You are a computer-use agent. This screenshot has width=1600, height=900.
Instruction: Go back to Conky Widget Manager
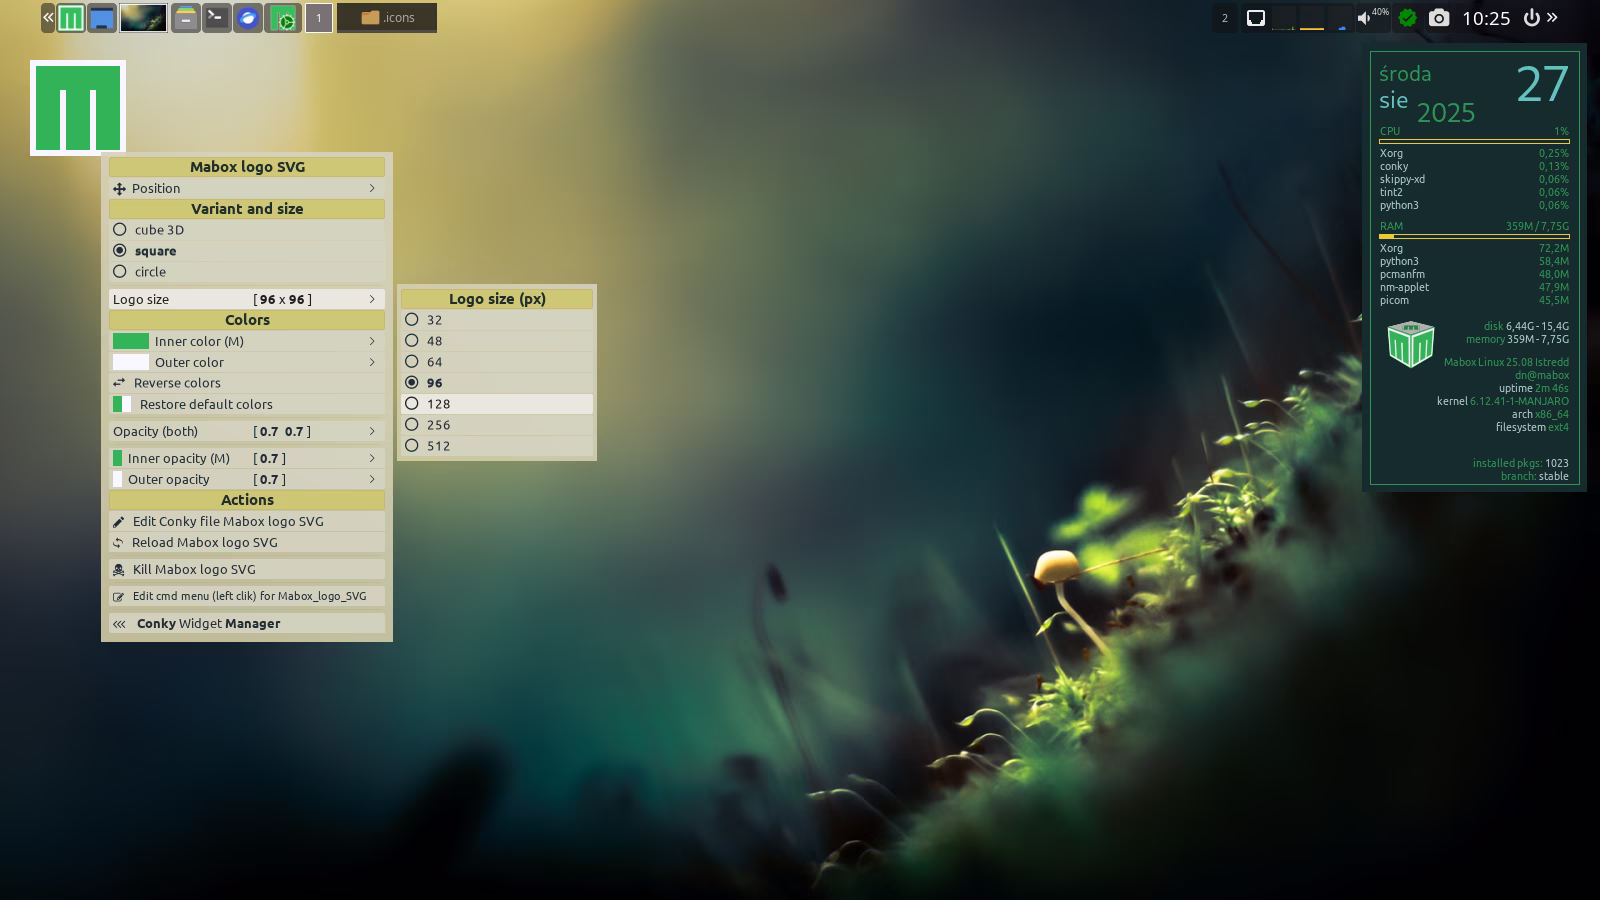(x=208, y=624)
